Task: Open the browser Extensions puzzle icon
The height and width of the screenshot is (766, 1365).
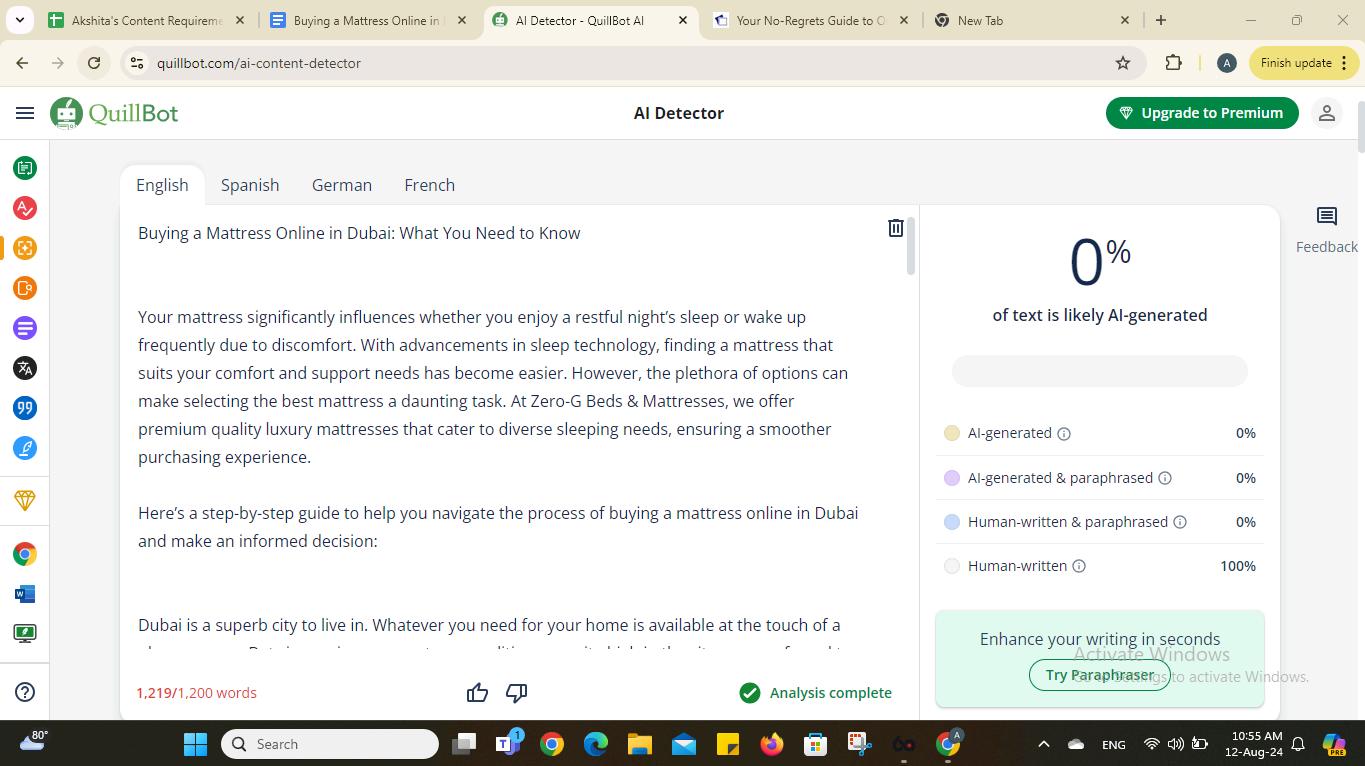Action: (x=1174, y=63)
